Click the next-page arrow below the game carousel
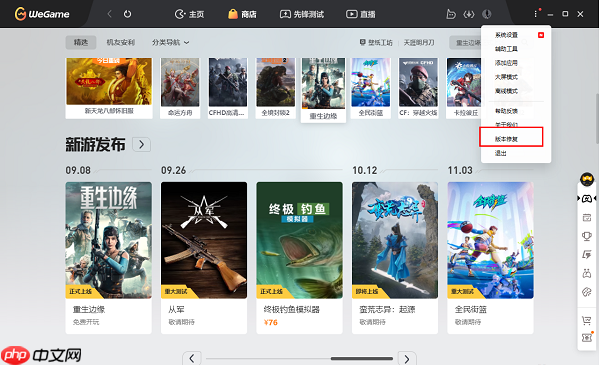The image size is (600, 365). point(407,359)
